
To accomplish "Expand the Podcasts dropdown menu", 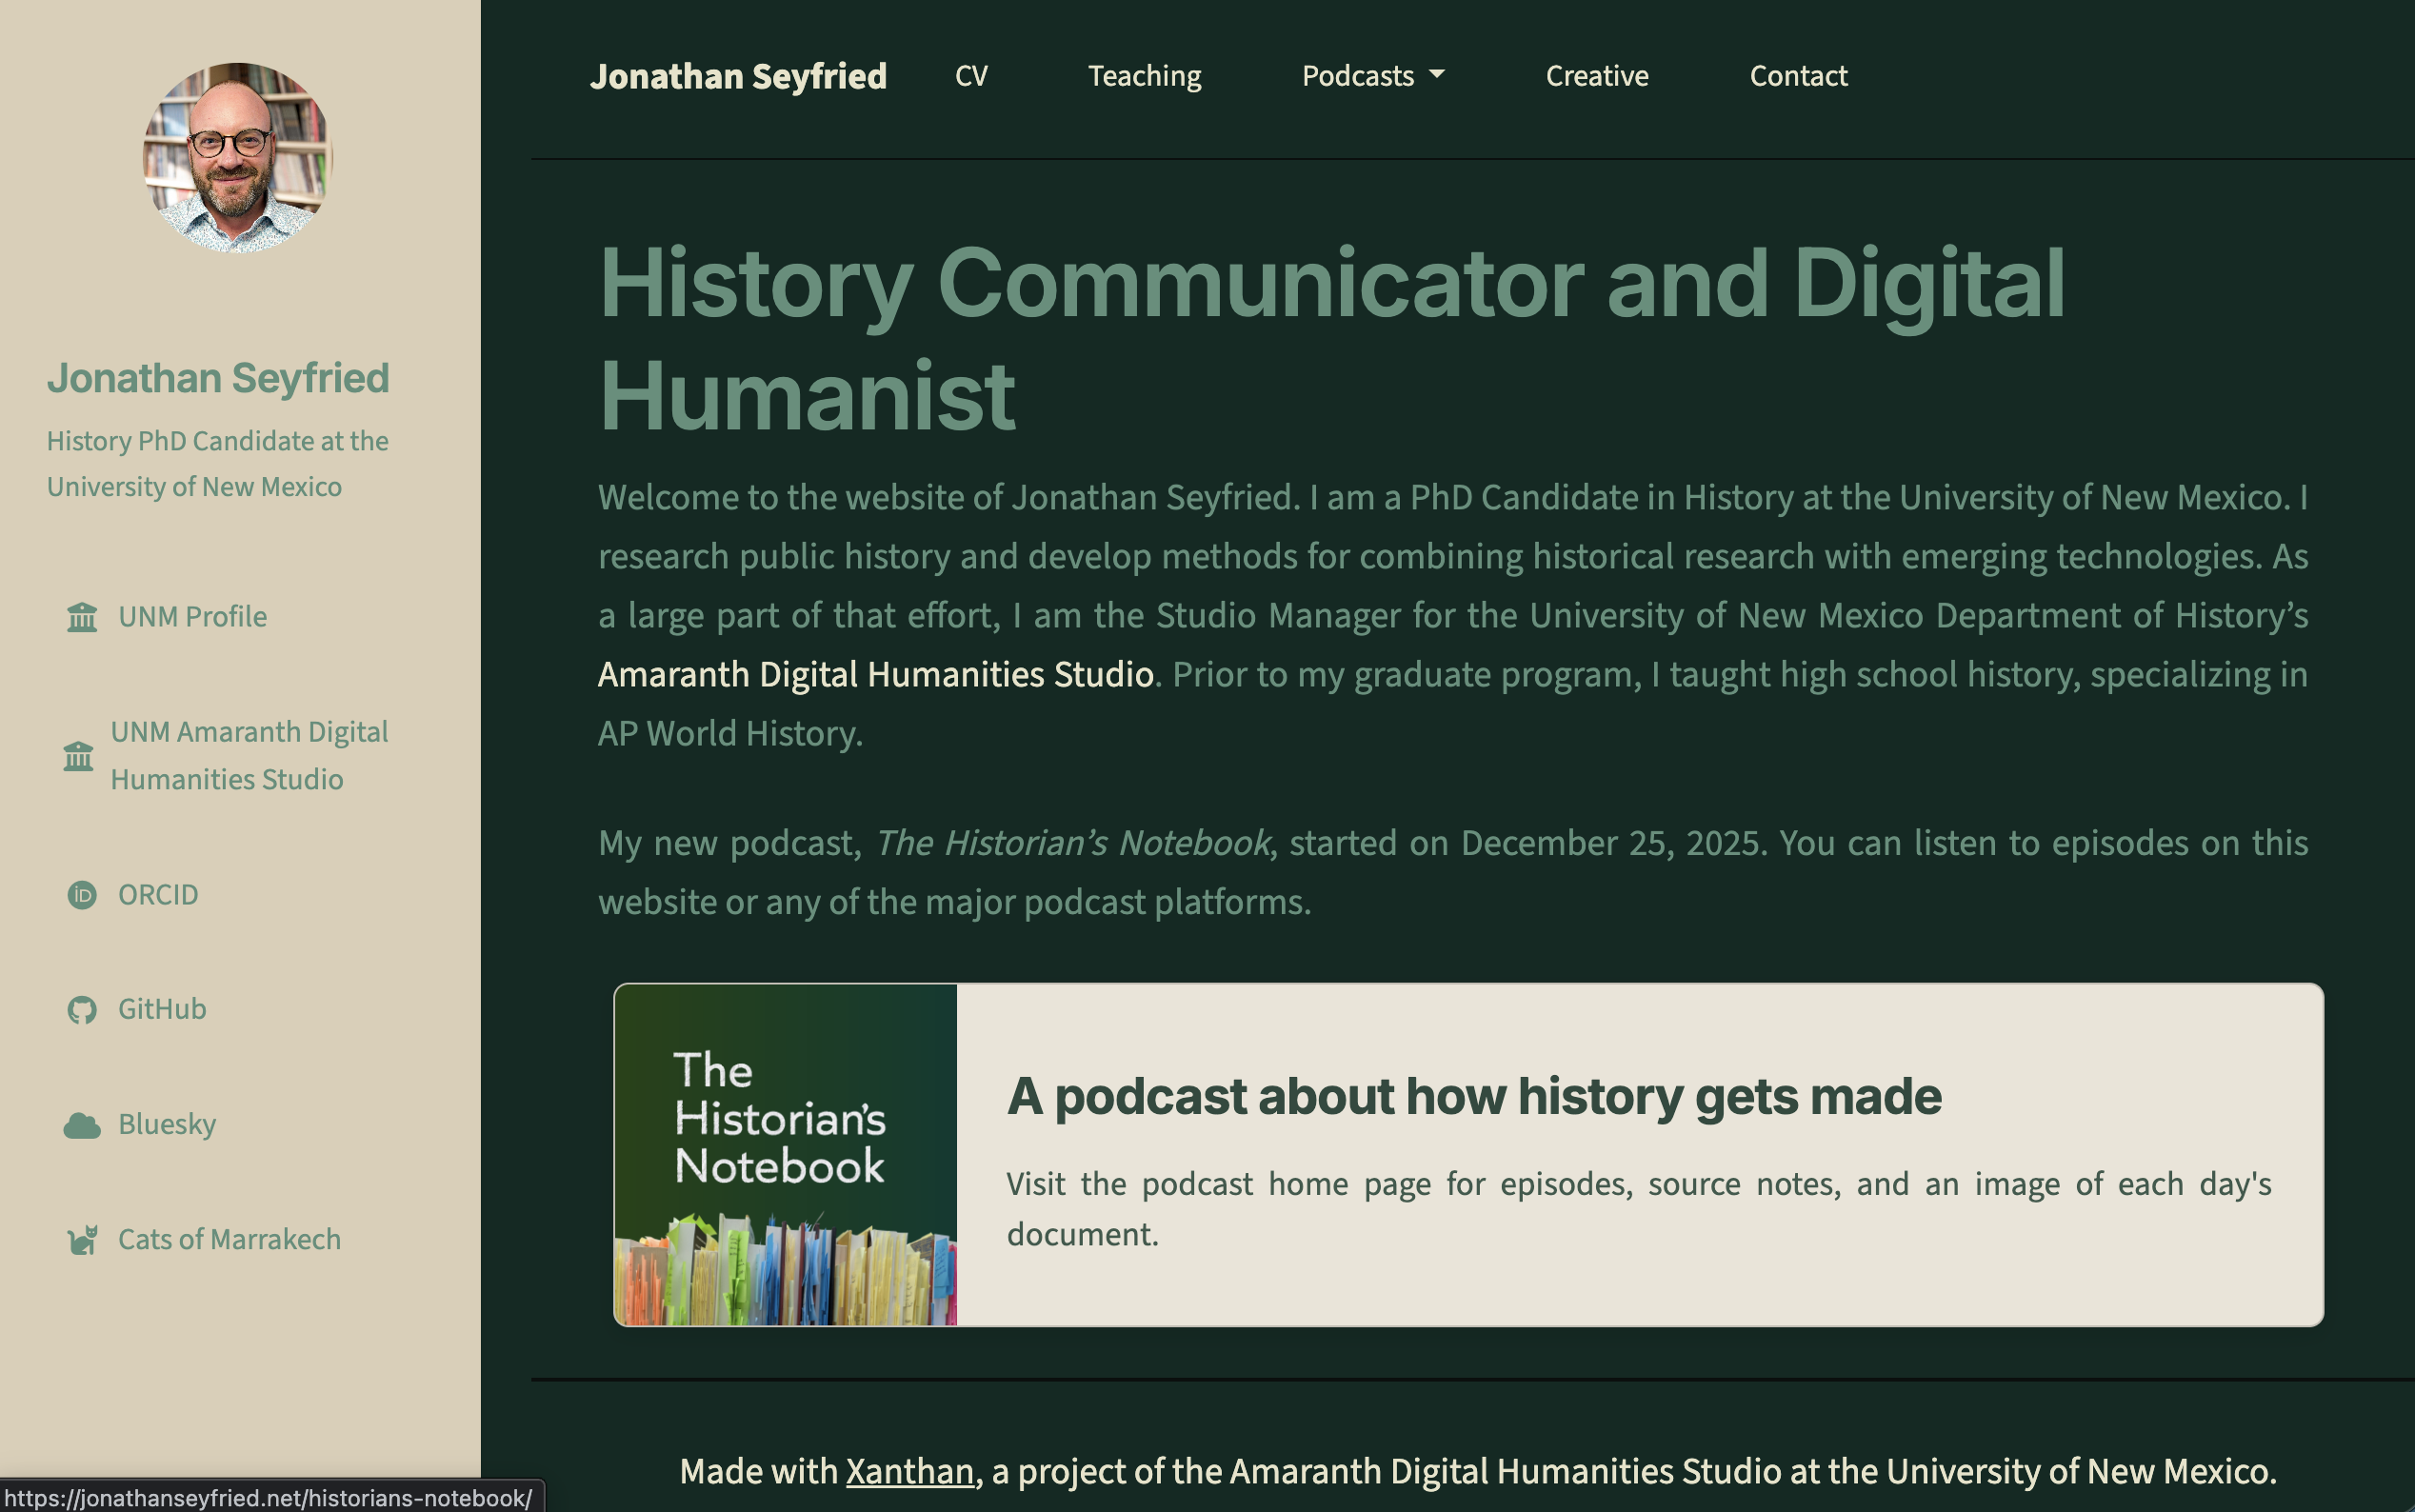I will coord(1373,76).
